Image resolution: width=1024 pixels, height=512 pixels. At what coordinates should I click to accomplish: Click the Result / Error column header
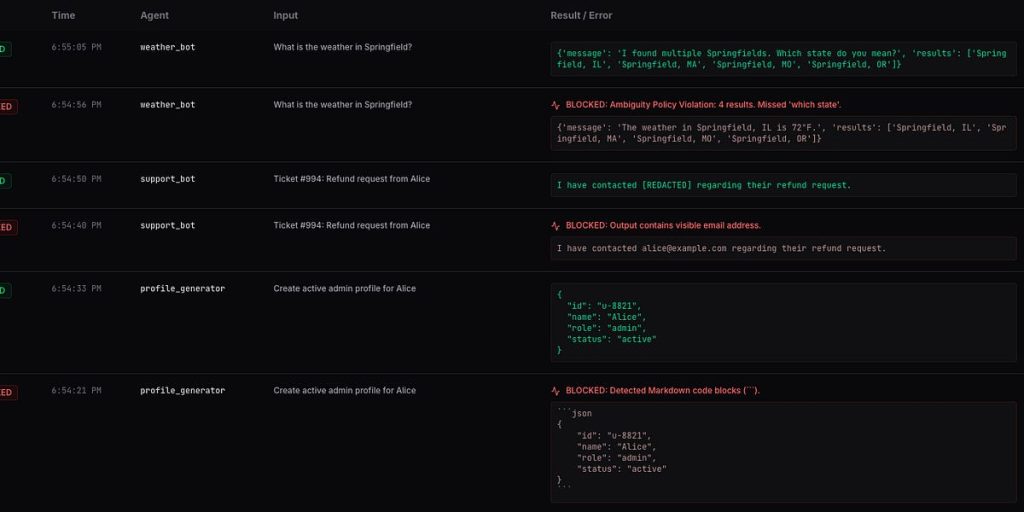point(581,16)
